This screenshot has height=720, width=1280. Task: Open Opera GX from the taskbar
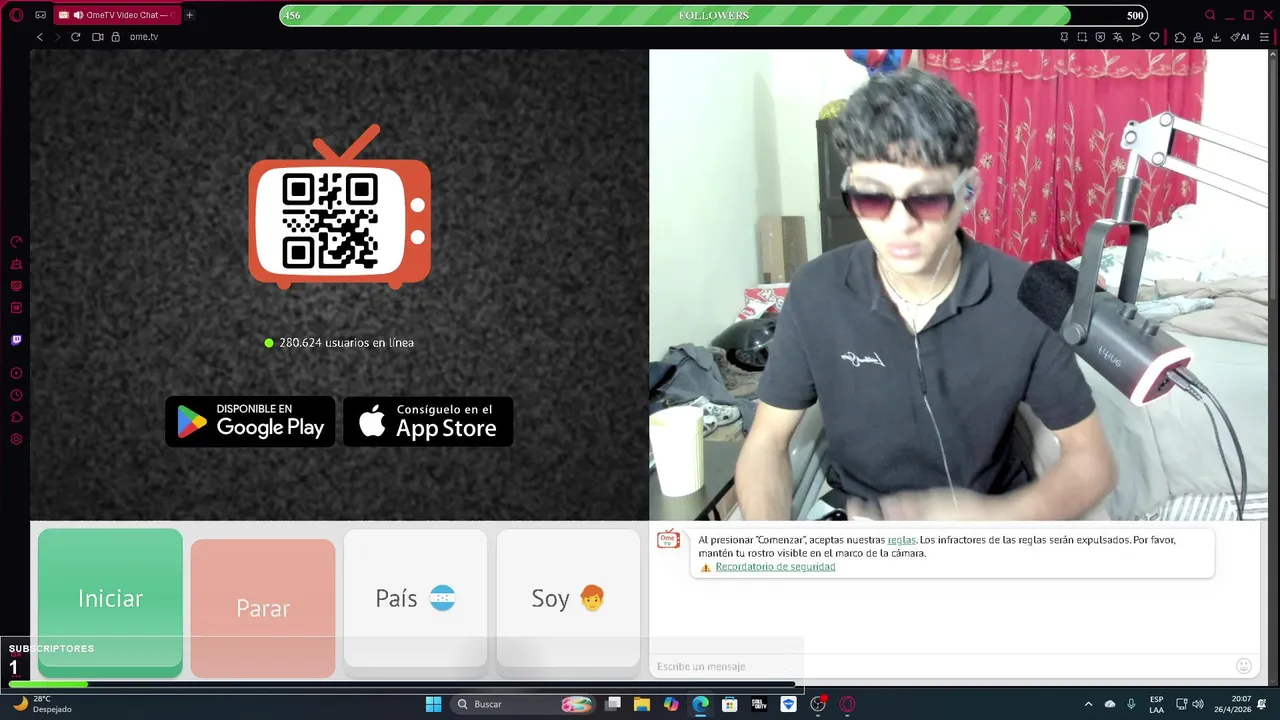click(847, 704)
